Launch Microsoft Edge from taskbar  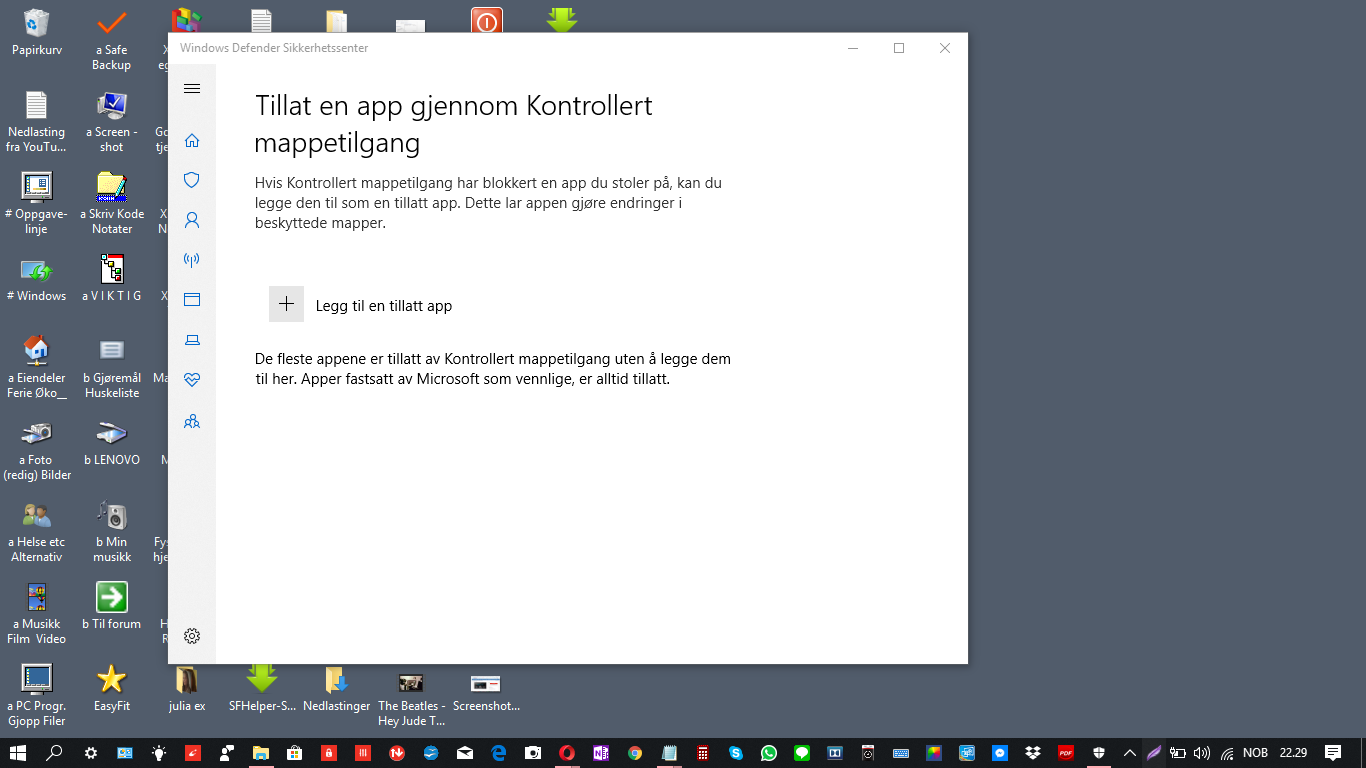pyautogui.click(x=499, y=753)
